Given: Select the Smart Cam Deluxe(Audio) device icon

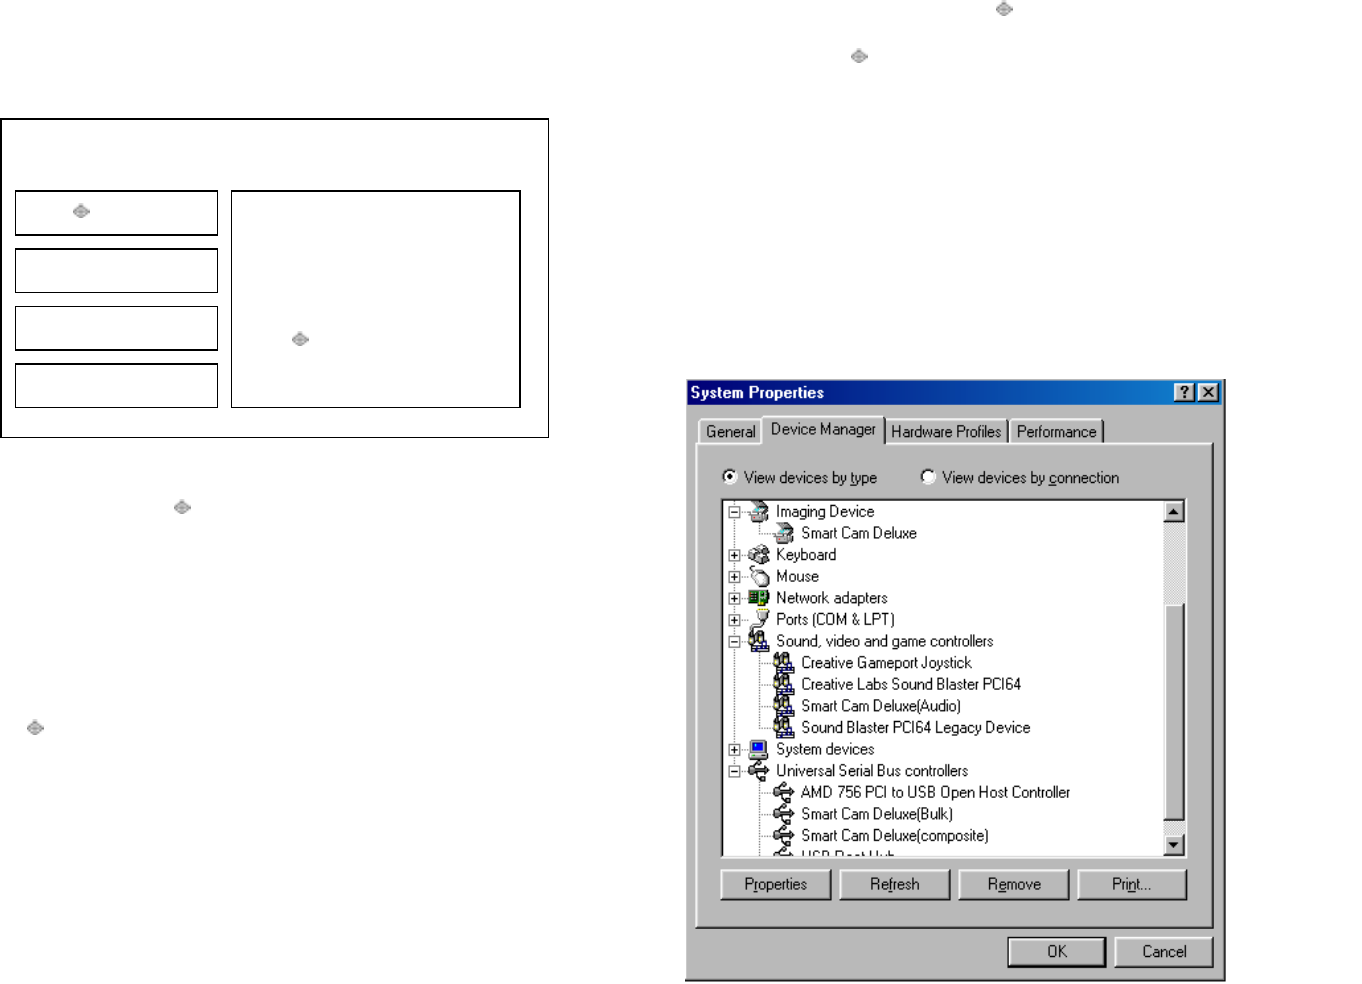Looking at the screenshot, I should (x=784, y=706).
